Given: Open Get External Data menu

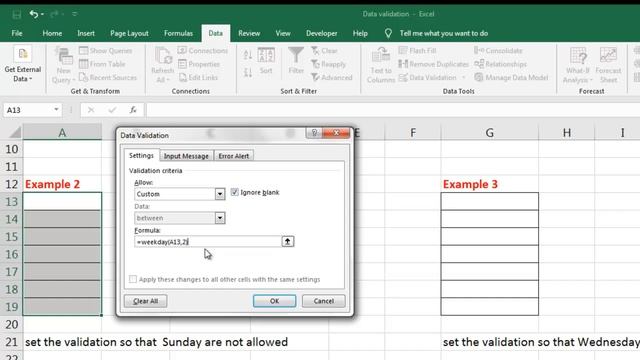Looking at the screenshot, I should pyautogui.click(x=23, y=65).
